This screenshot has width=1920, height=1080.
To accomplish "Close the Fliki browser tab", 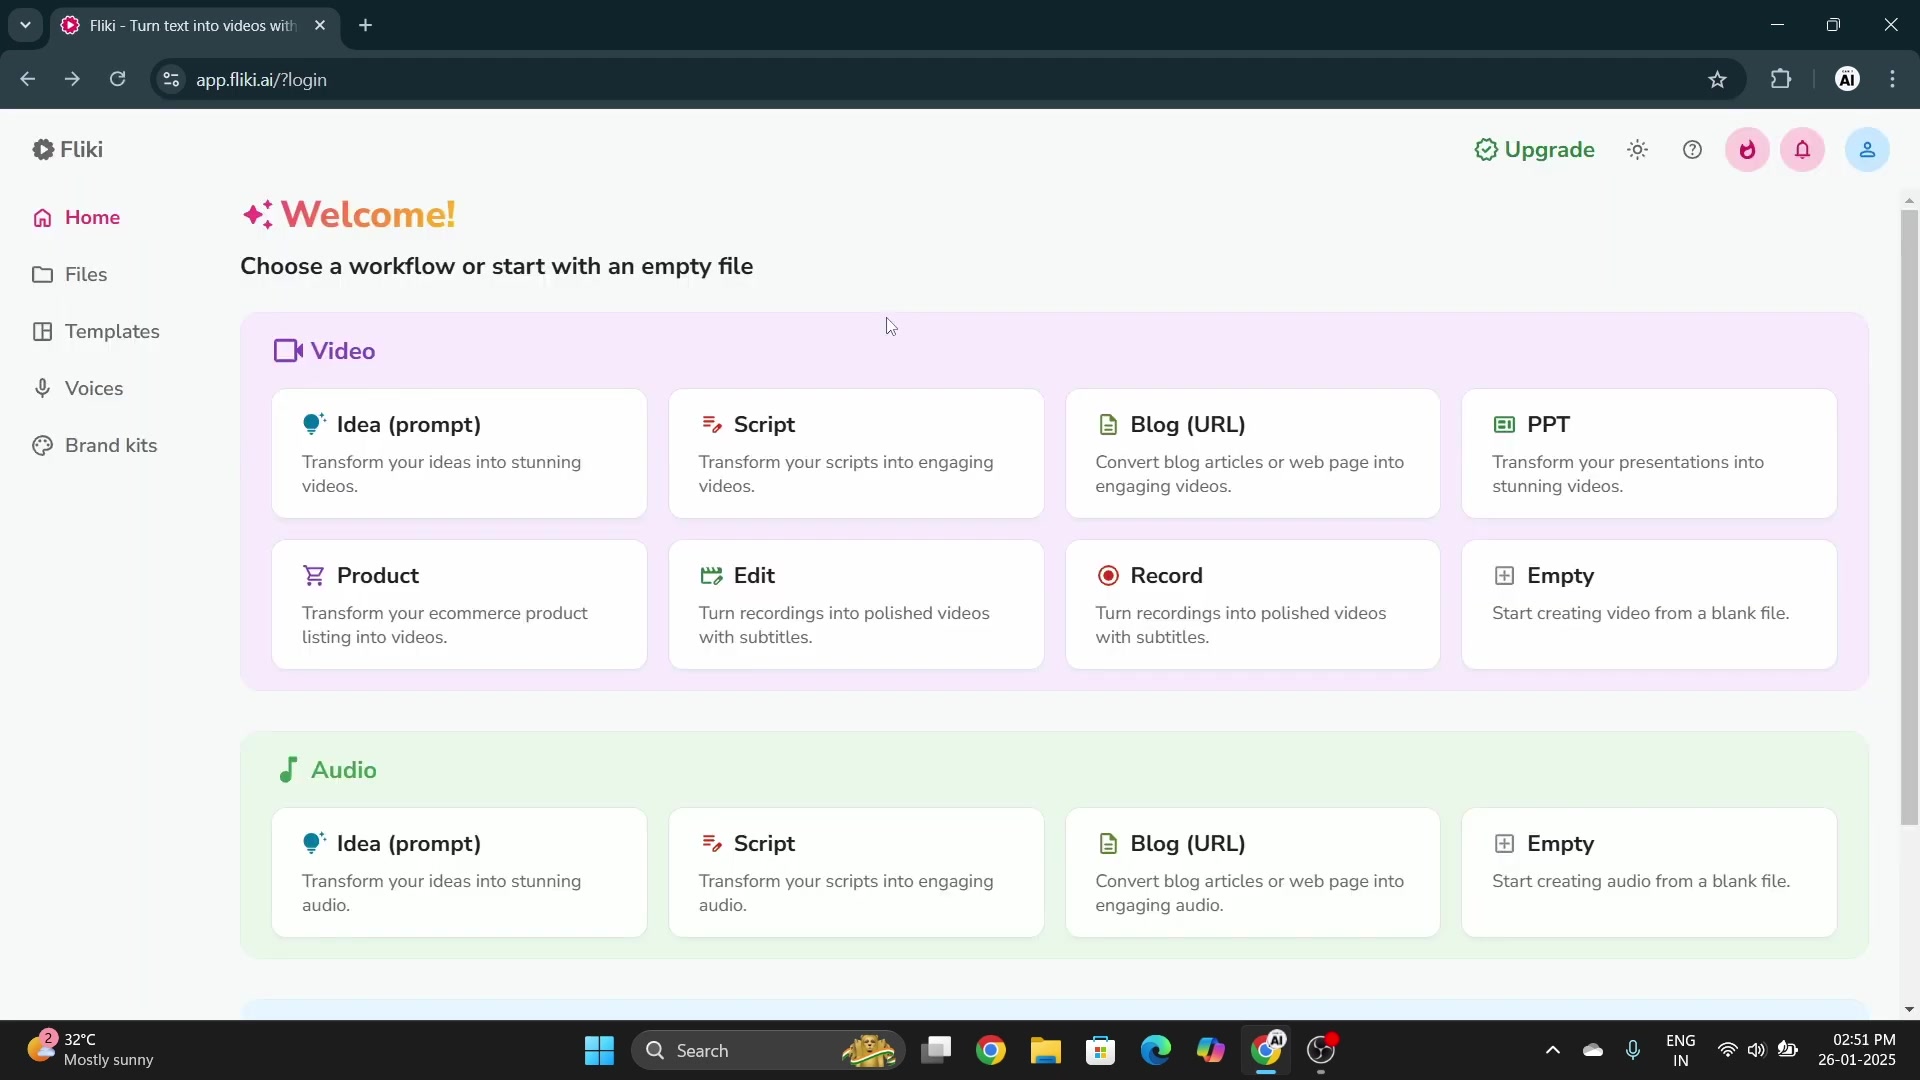I will [x=320, y=25].
